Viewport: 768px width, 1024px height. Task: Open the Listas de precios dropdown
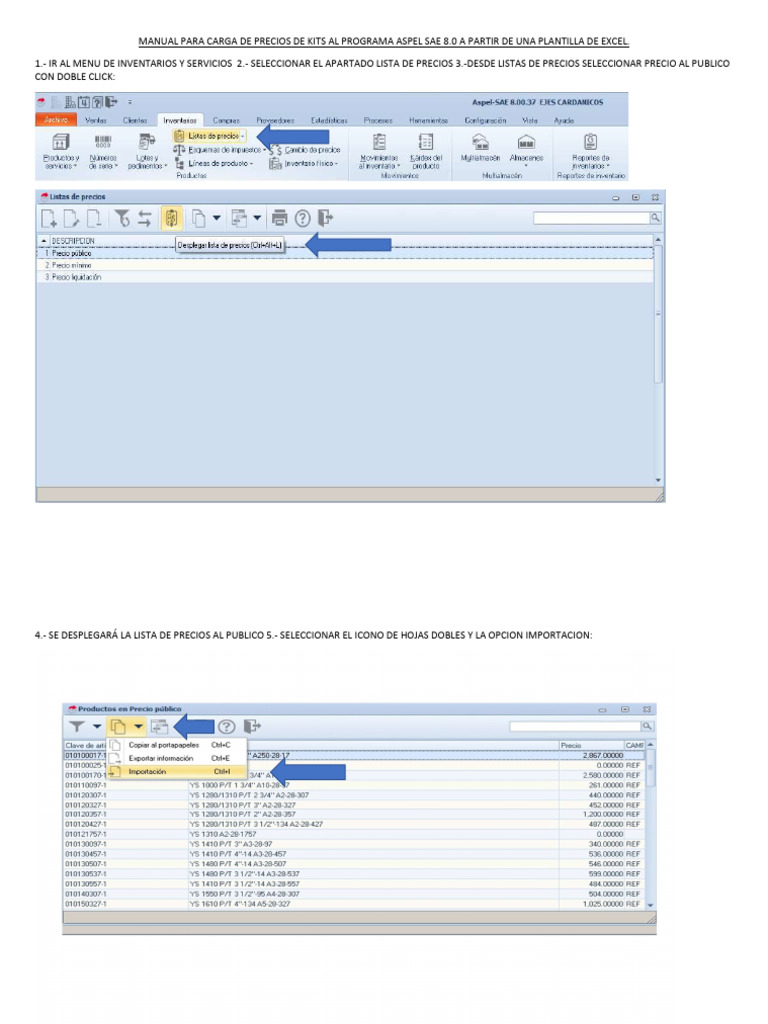pos(210,136)
